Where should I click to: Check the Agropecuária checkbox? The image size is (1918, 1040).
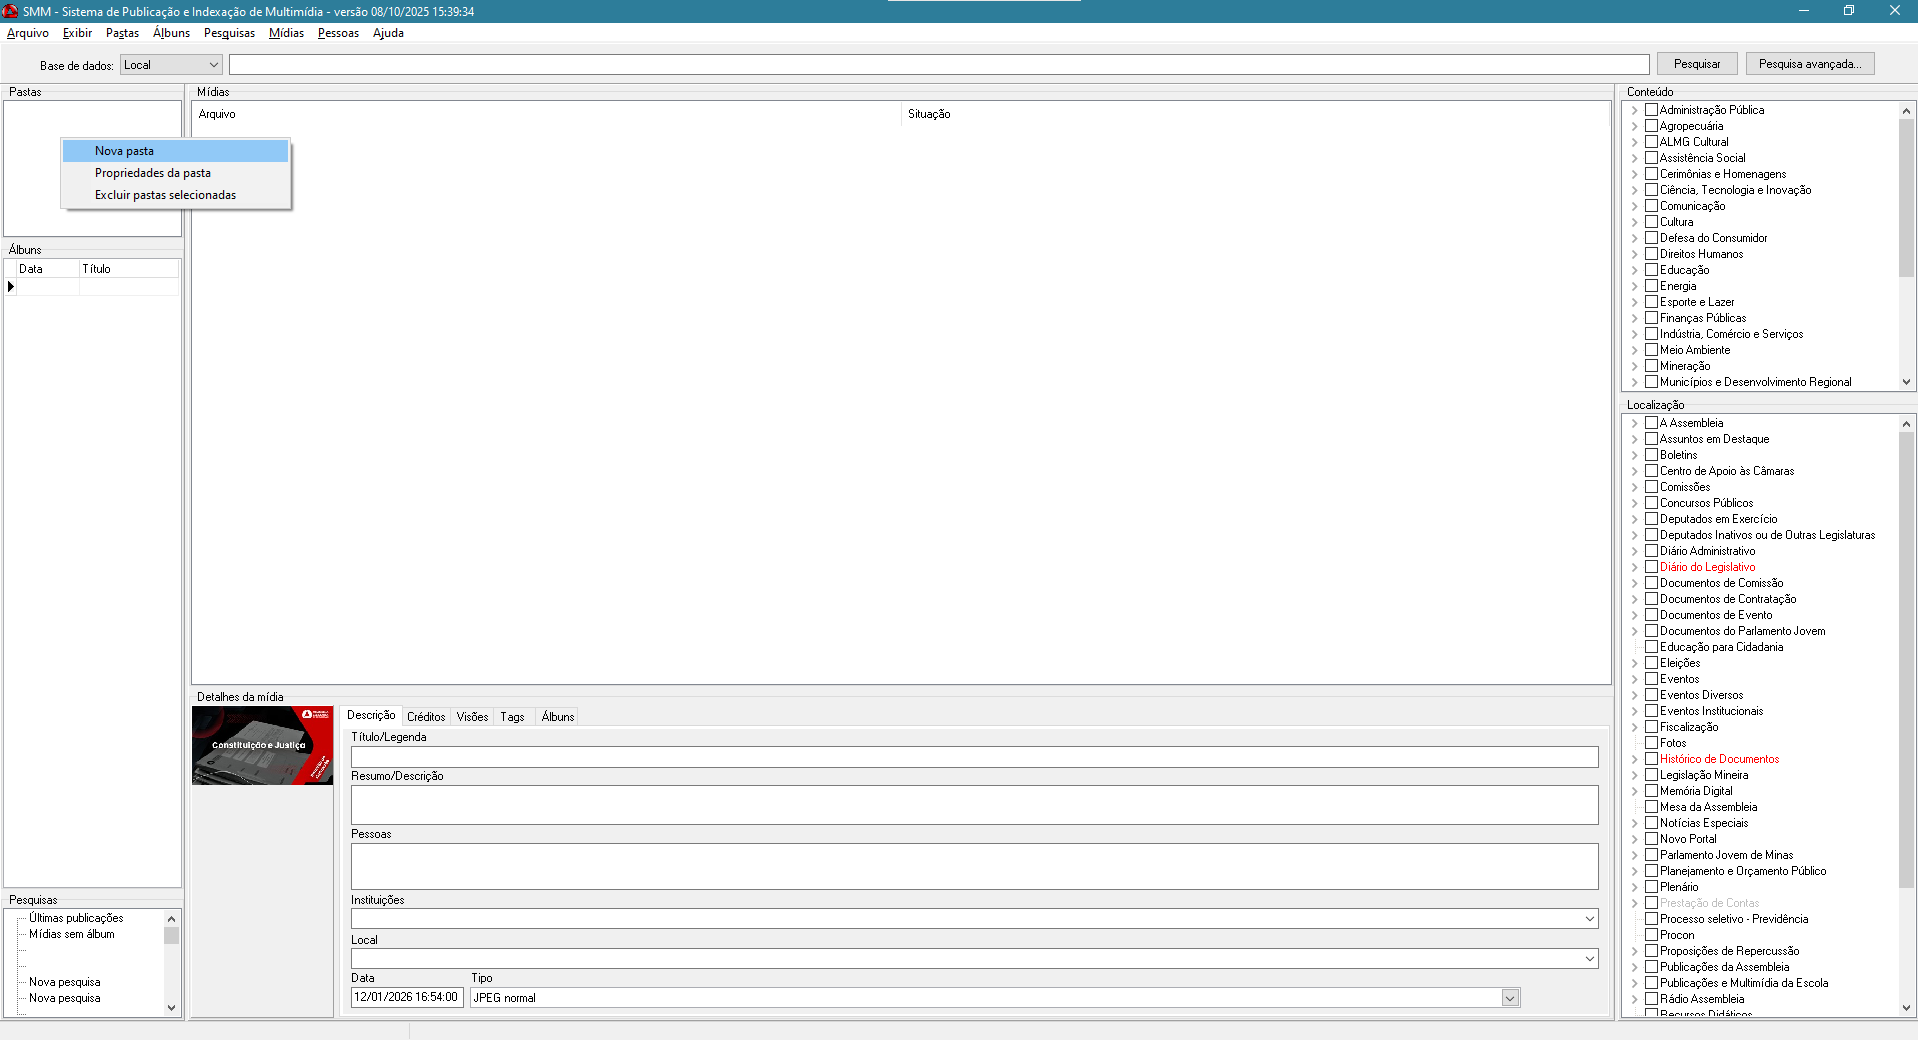tap(1651, 126)
